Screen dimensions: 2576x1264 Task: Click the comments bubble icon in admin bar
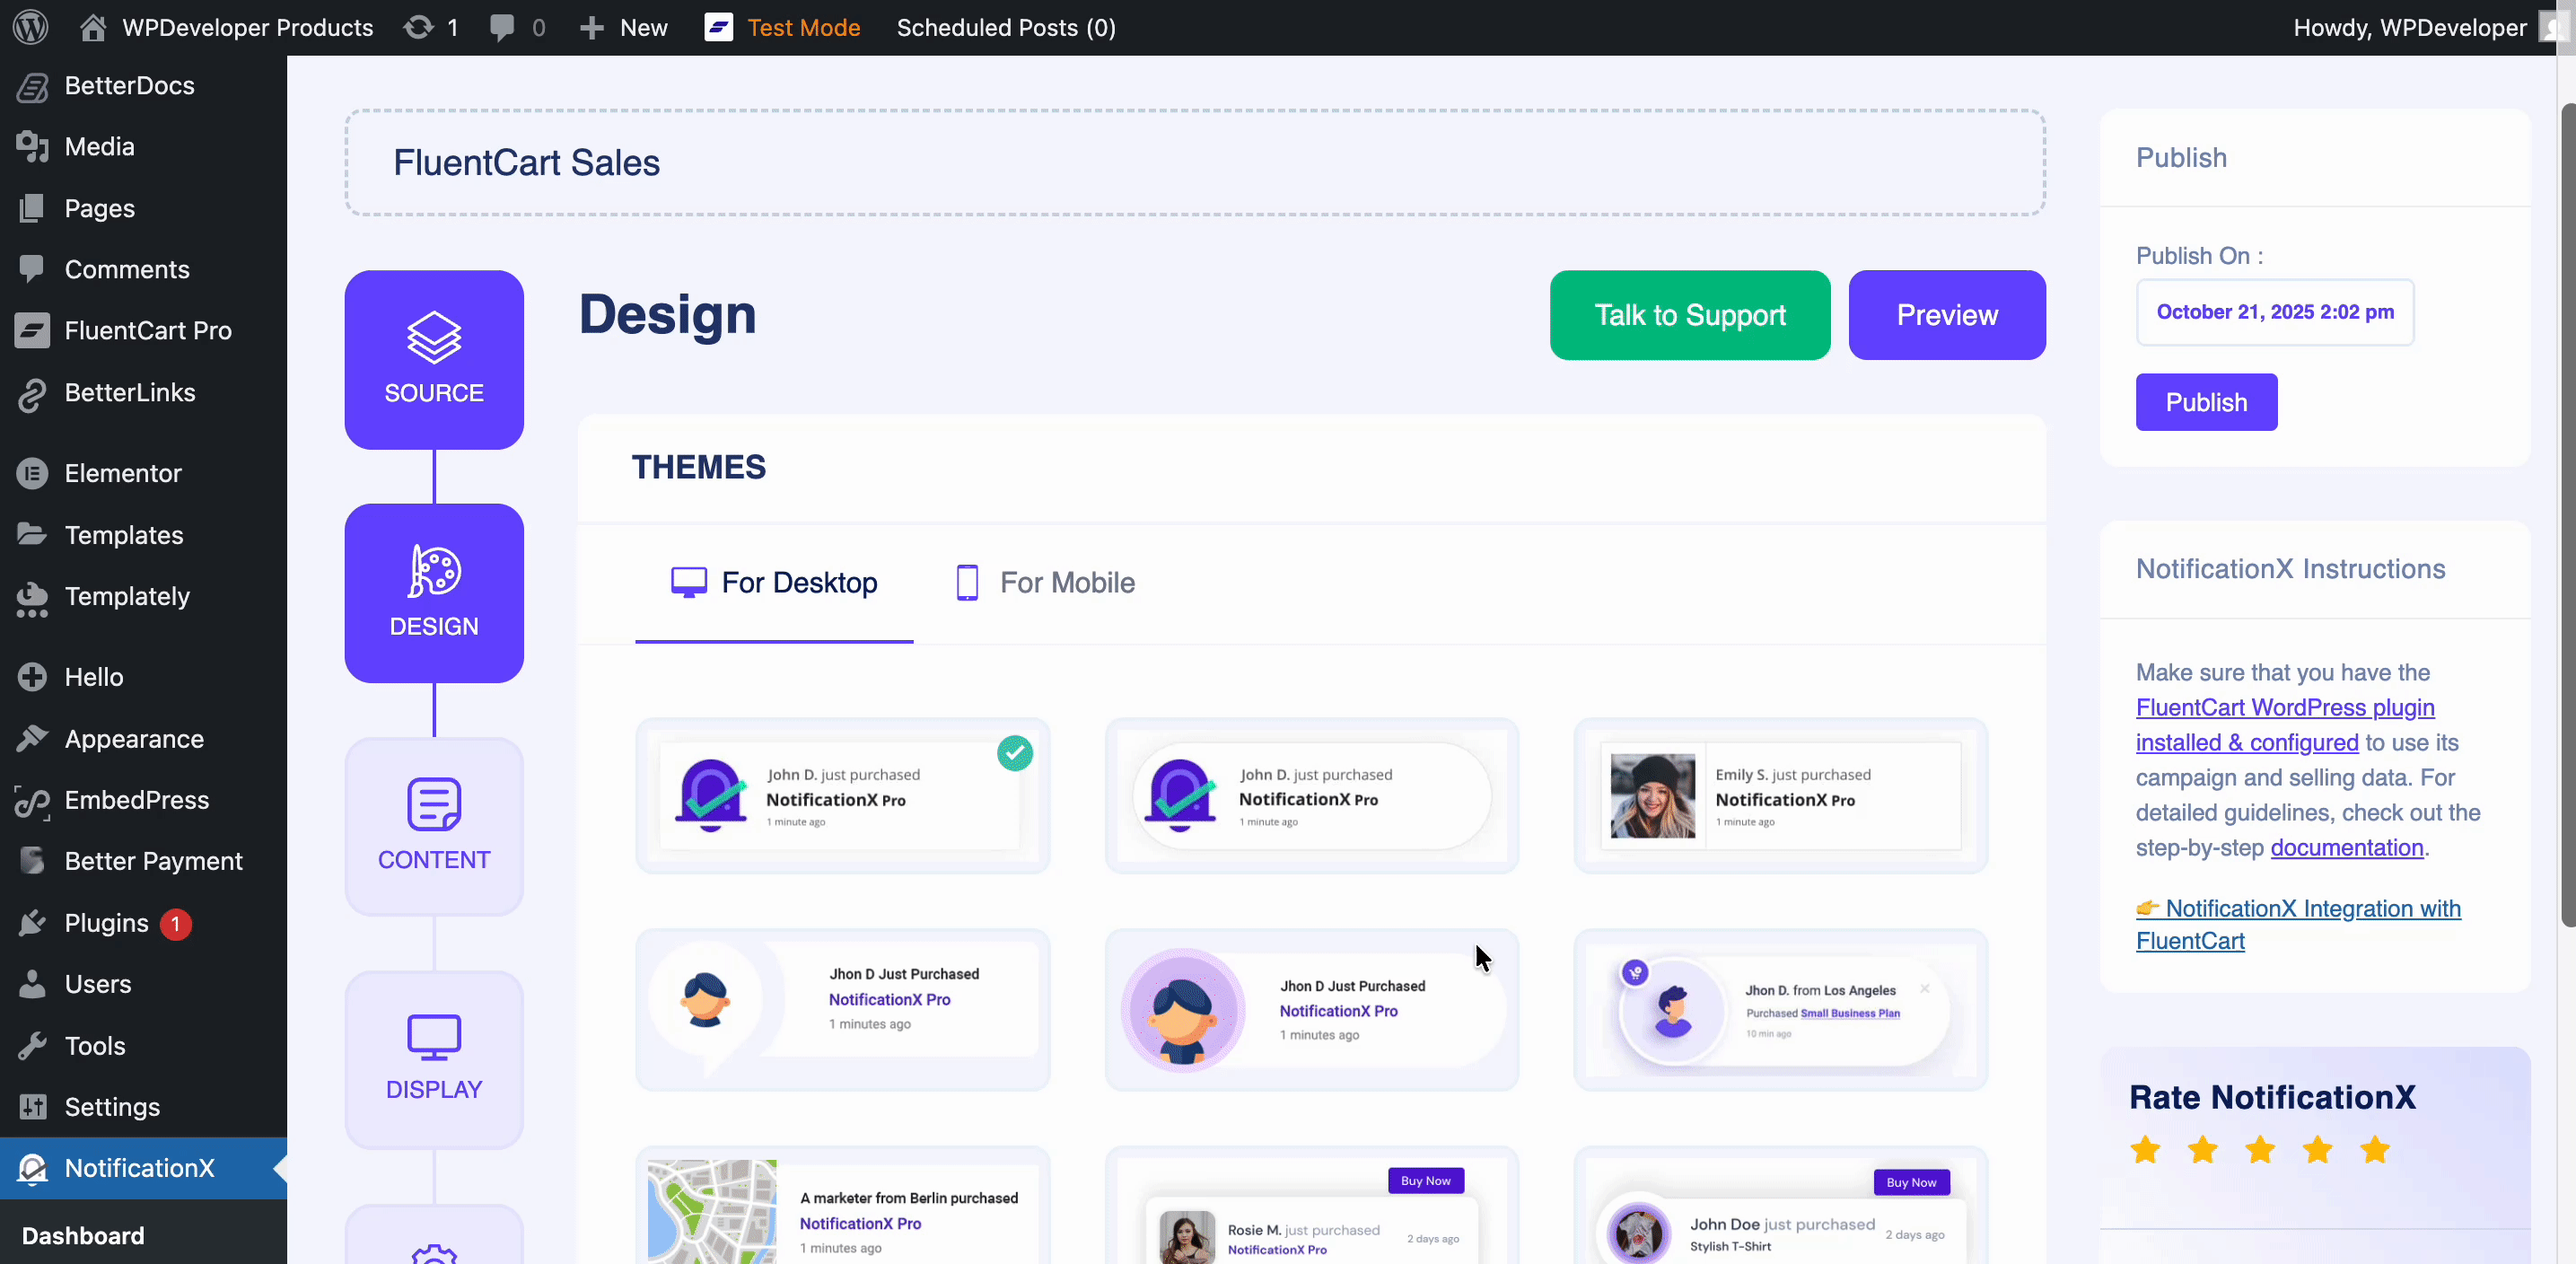pos(502,27)
